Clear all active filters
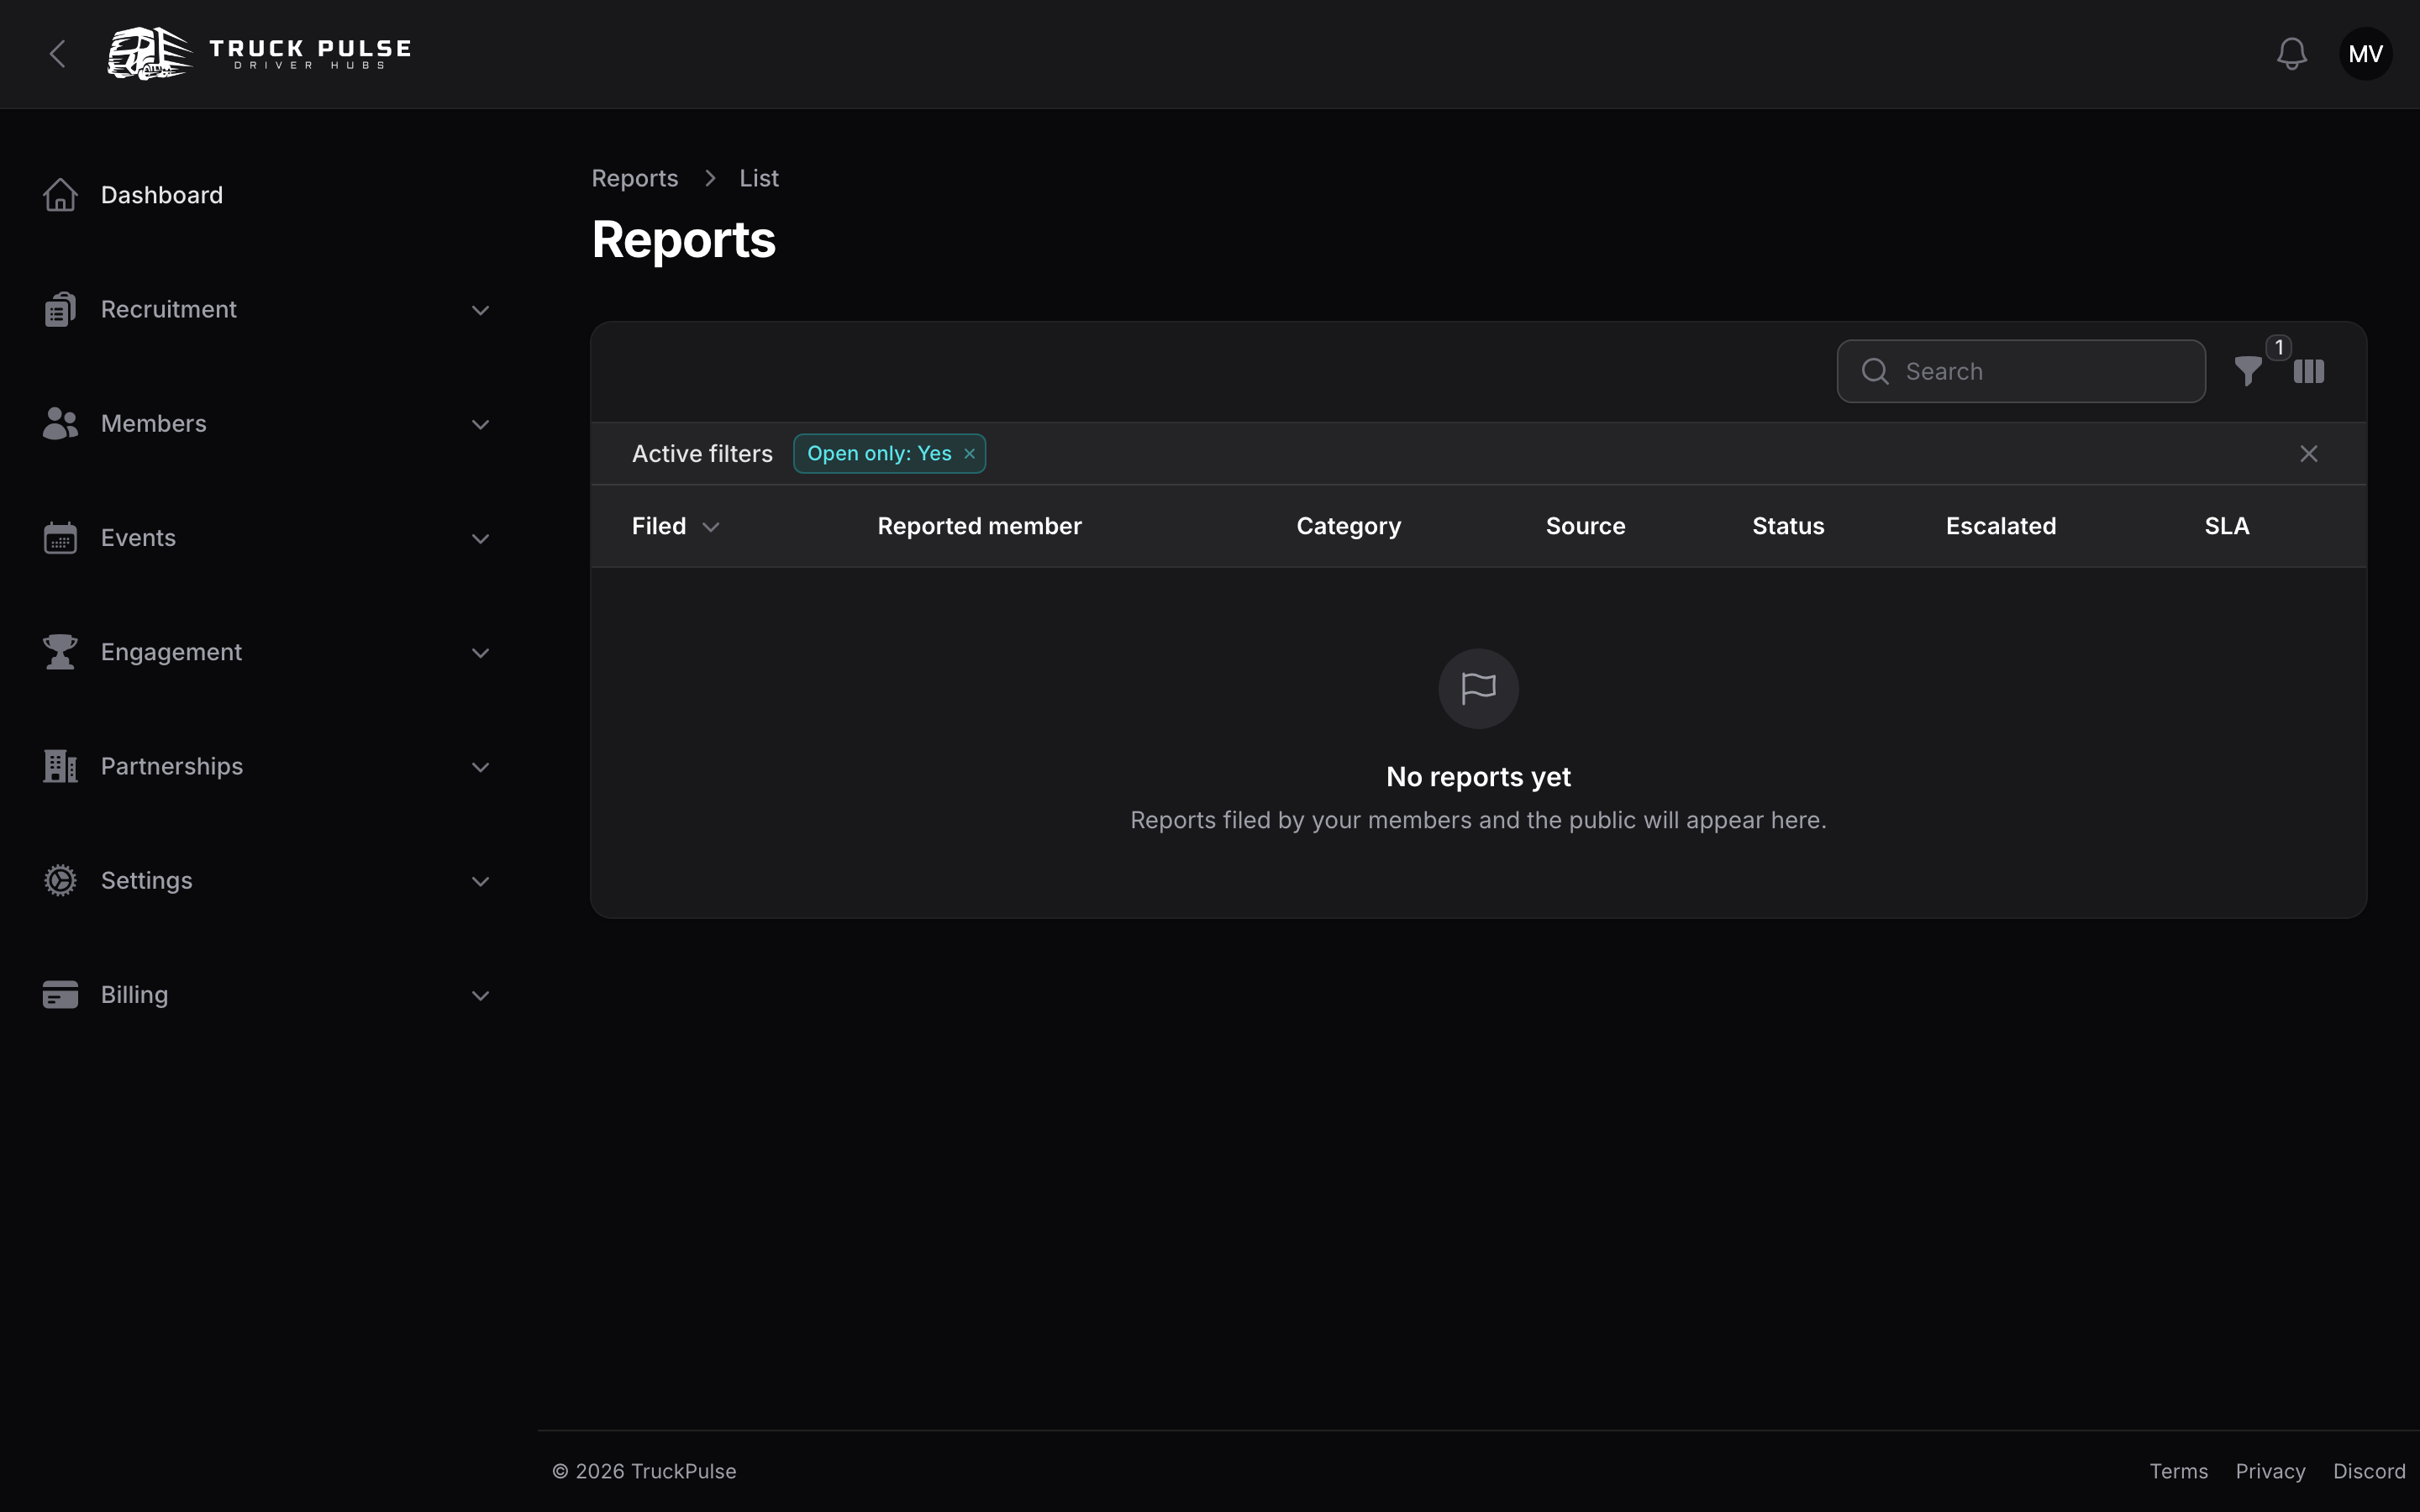 tap(2308, 454)
